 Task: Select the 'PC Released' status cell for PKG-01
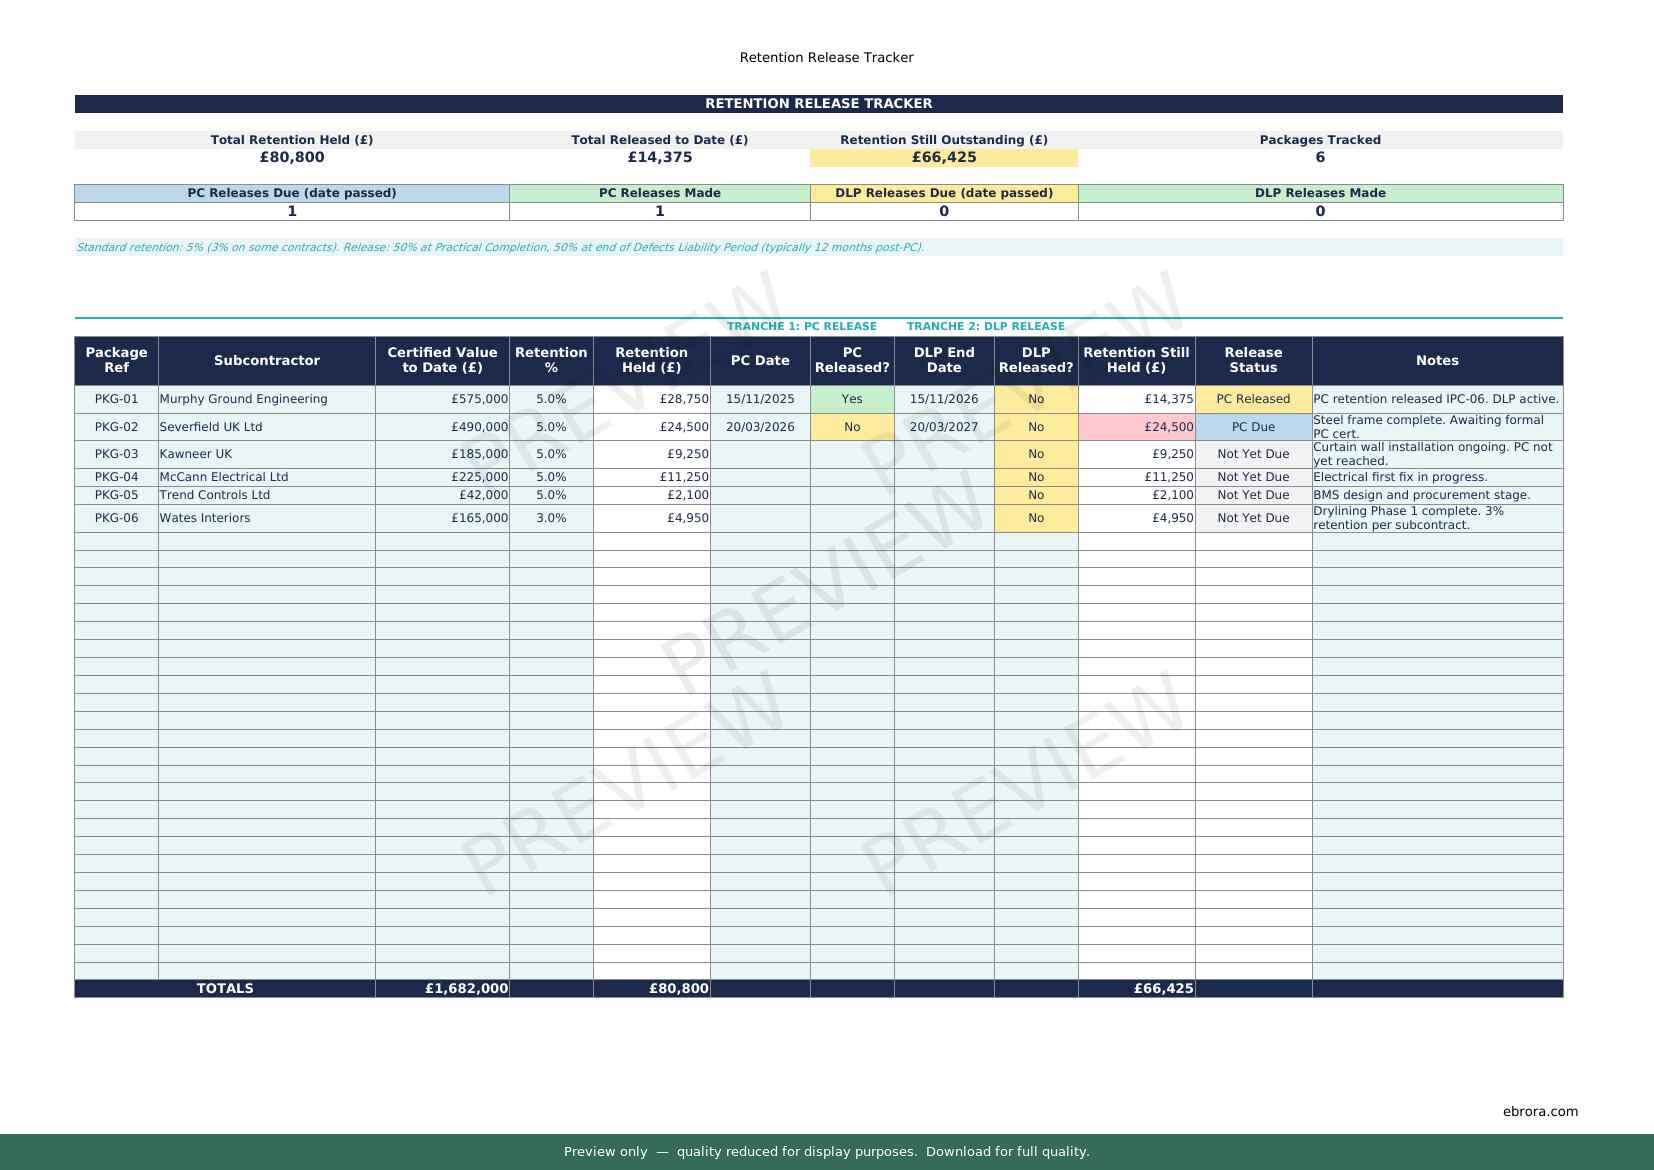pos(1252,399)
